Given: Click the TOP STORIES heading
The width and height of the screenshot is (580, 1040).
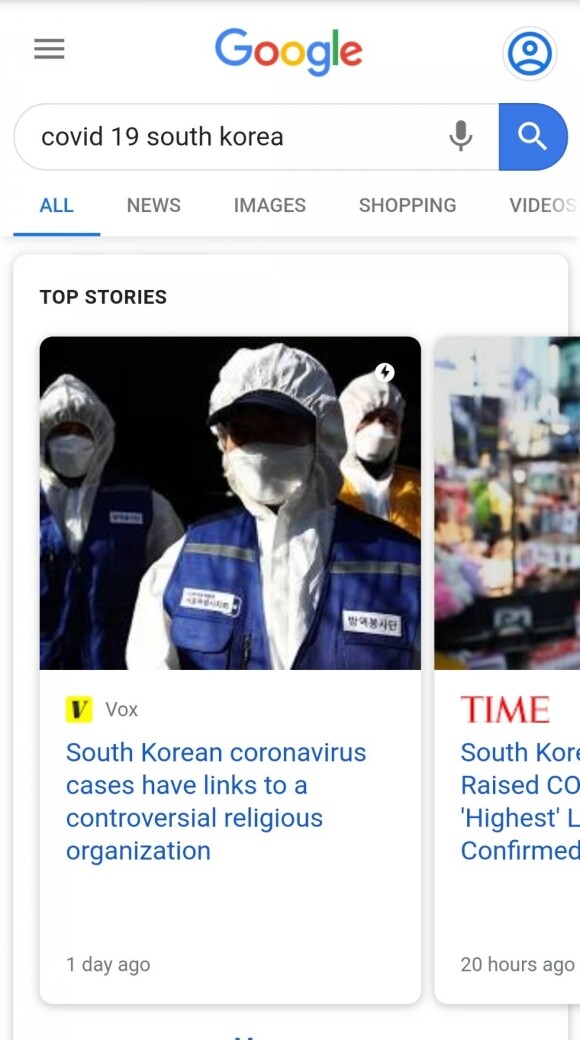Looking at the screenshot, I should pyautogui.click(x=104, y=296).
